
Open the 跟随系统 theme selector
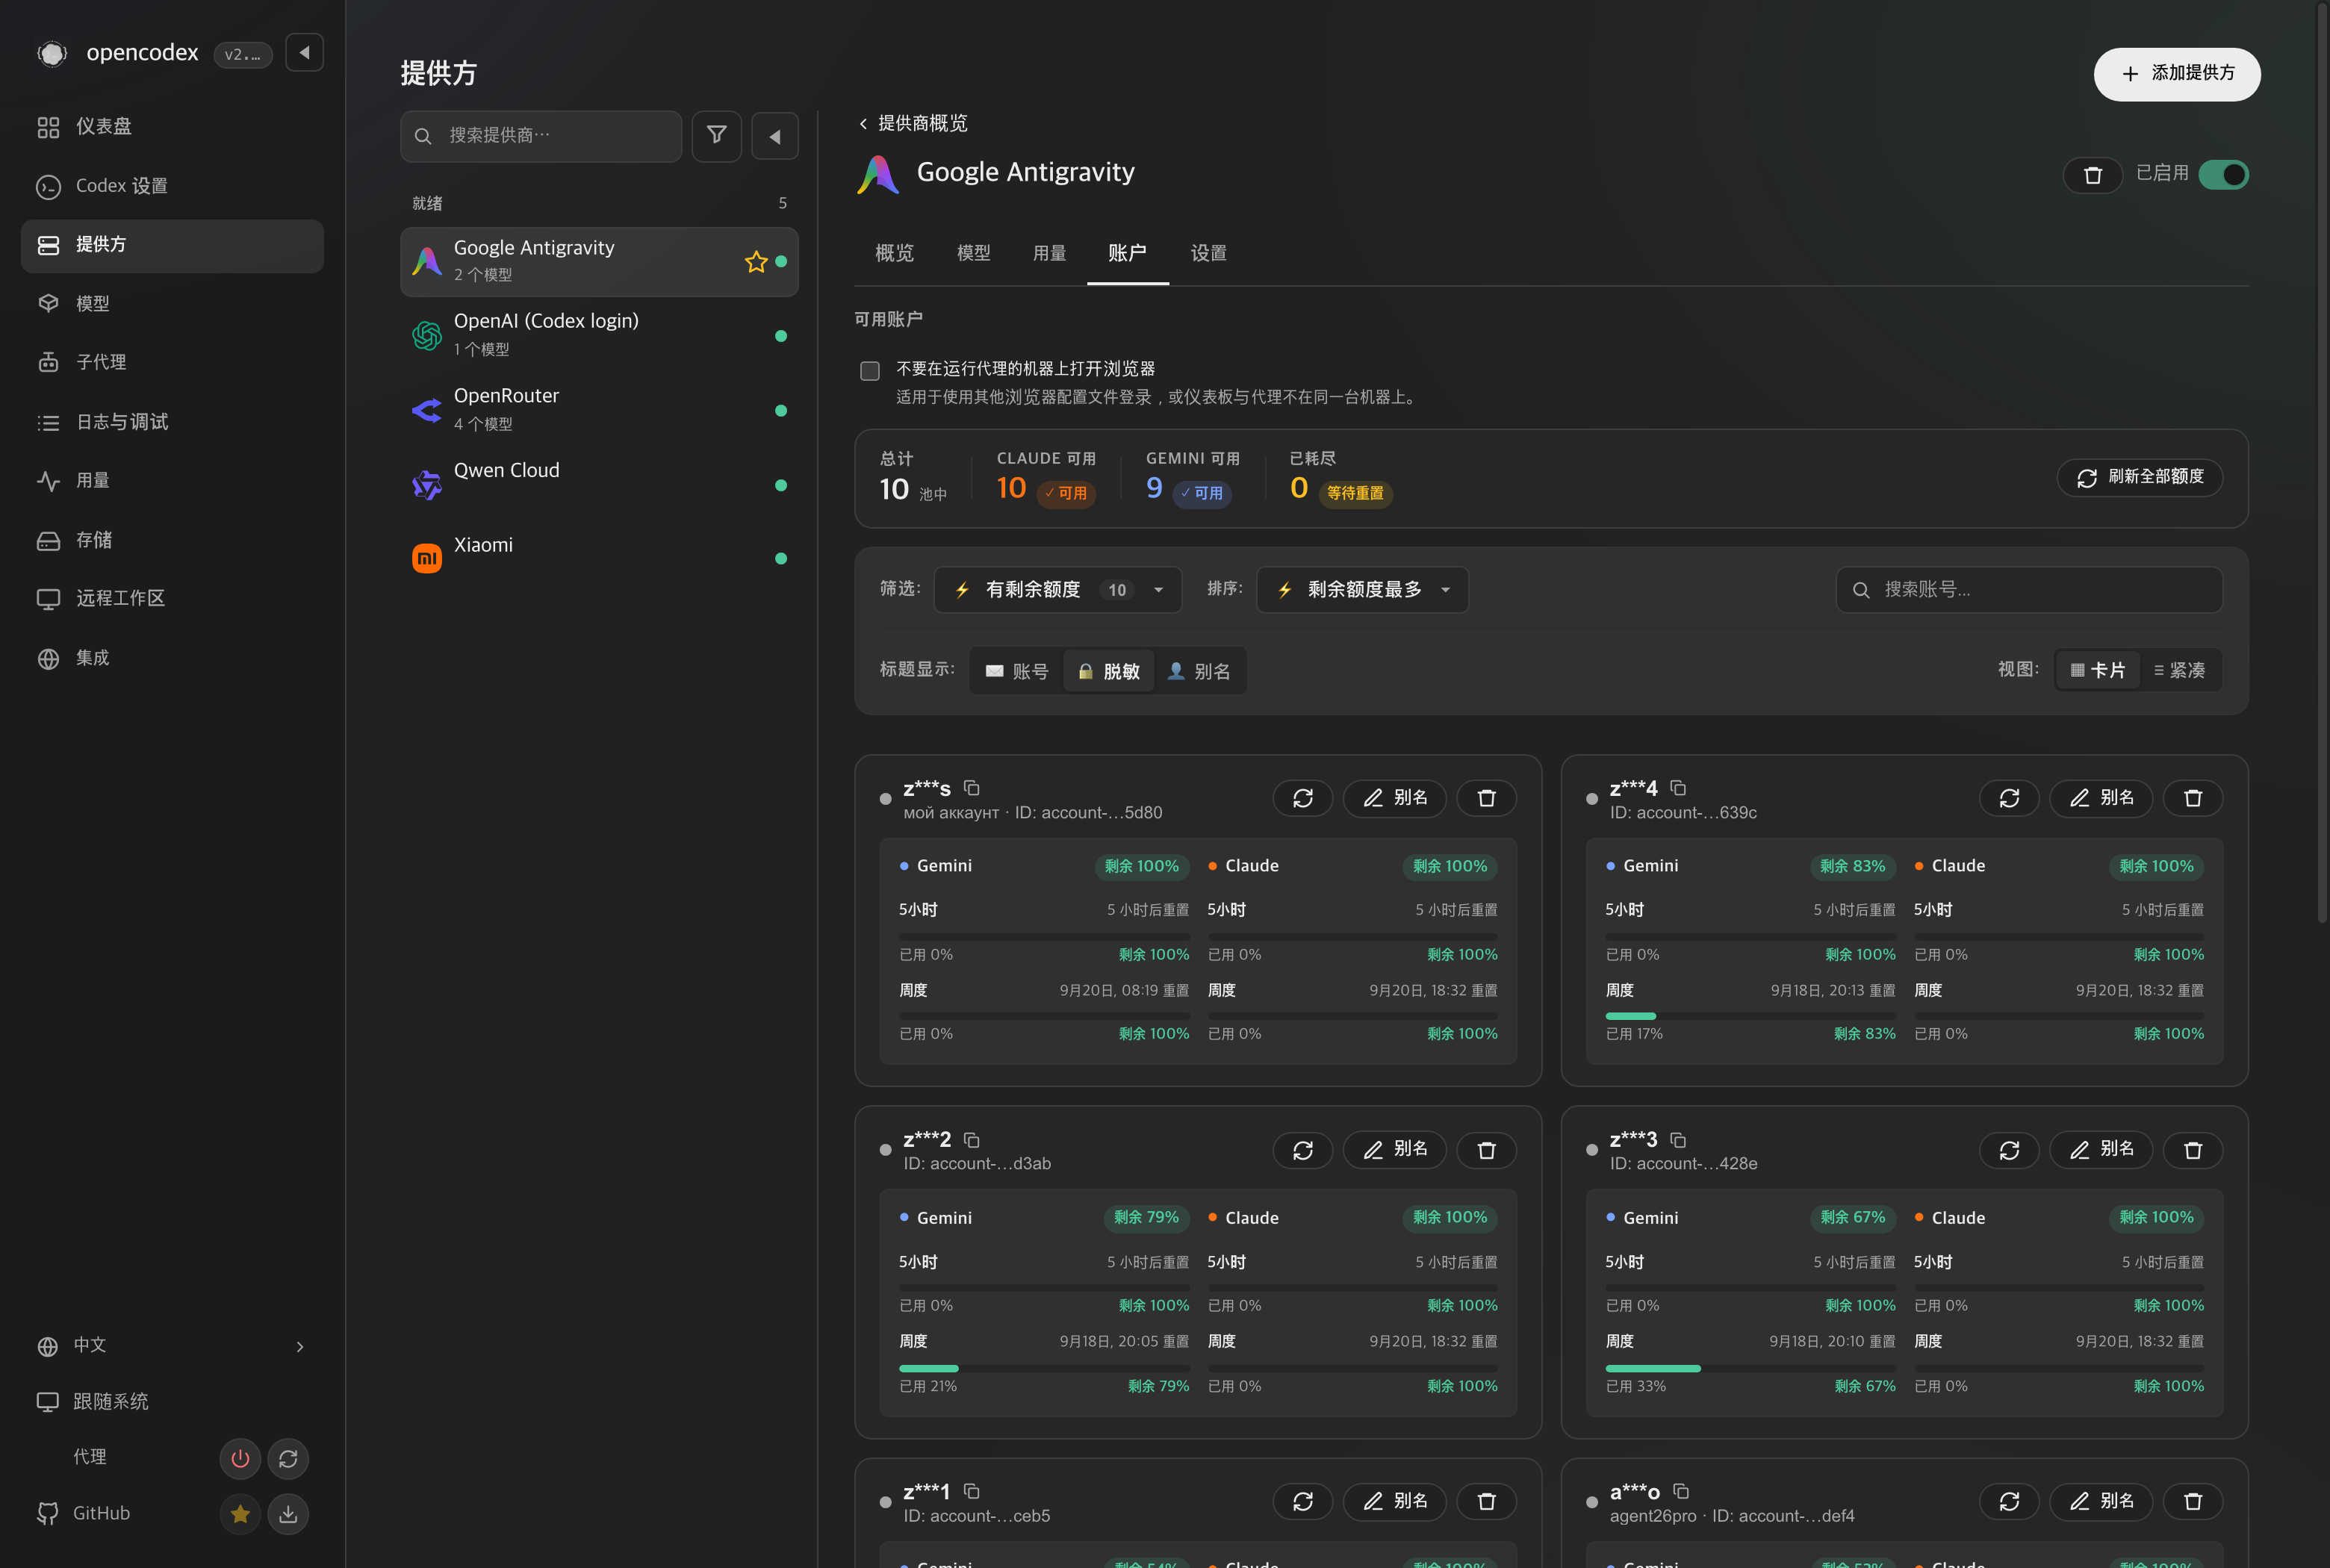point(172,1402)
